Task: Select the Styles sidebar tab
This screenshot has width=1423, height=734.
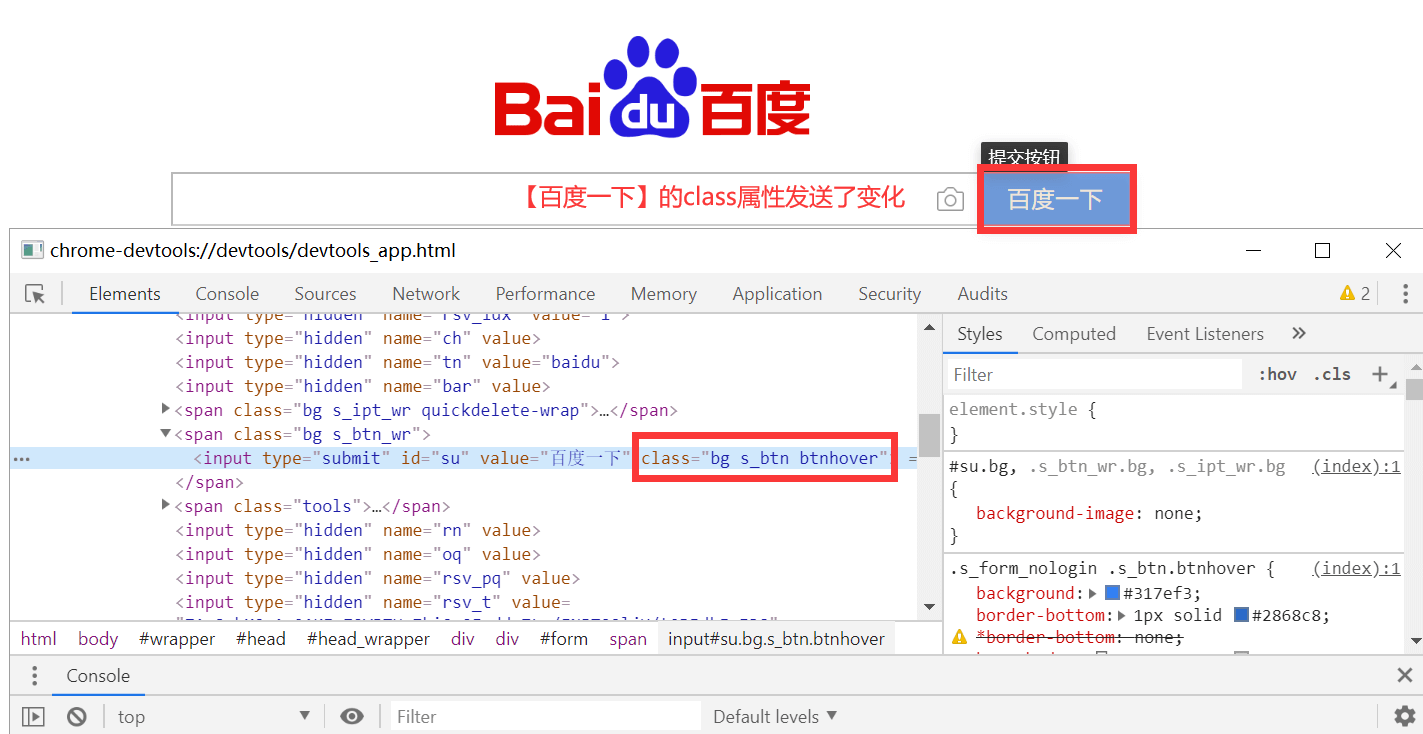Action: point(980,334)
